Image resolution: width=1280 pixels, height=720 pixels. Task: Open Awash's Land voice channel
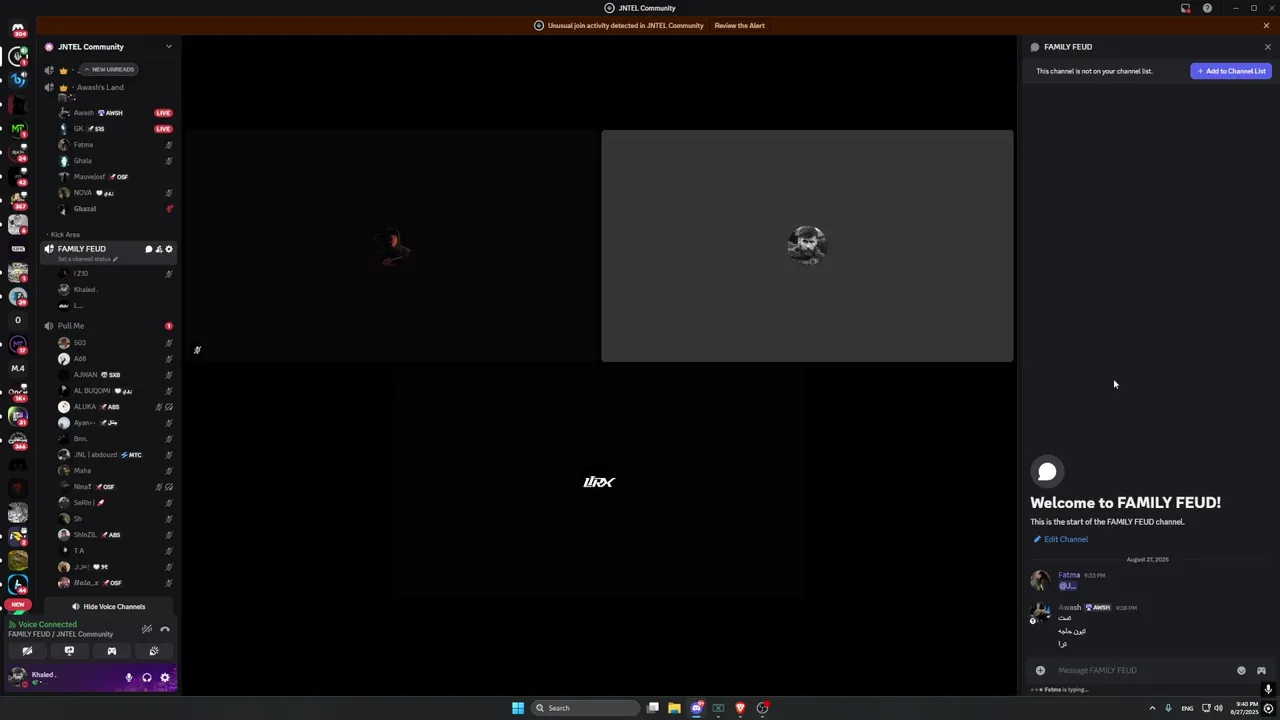point(100,87)
